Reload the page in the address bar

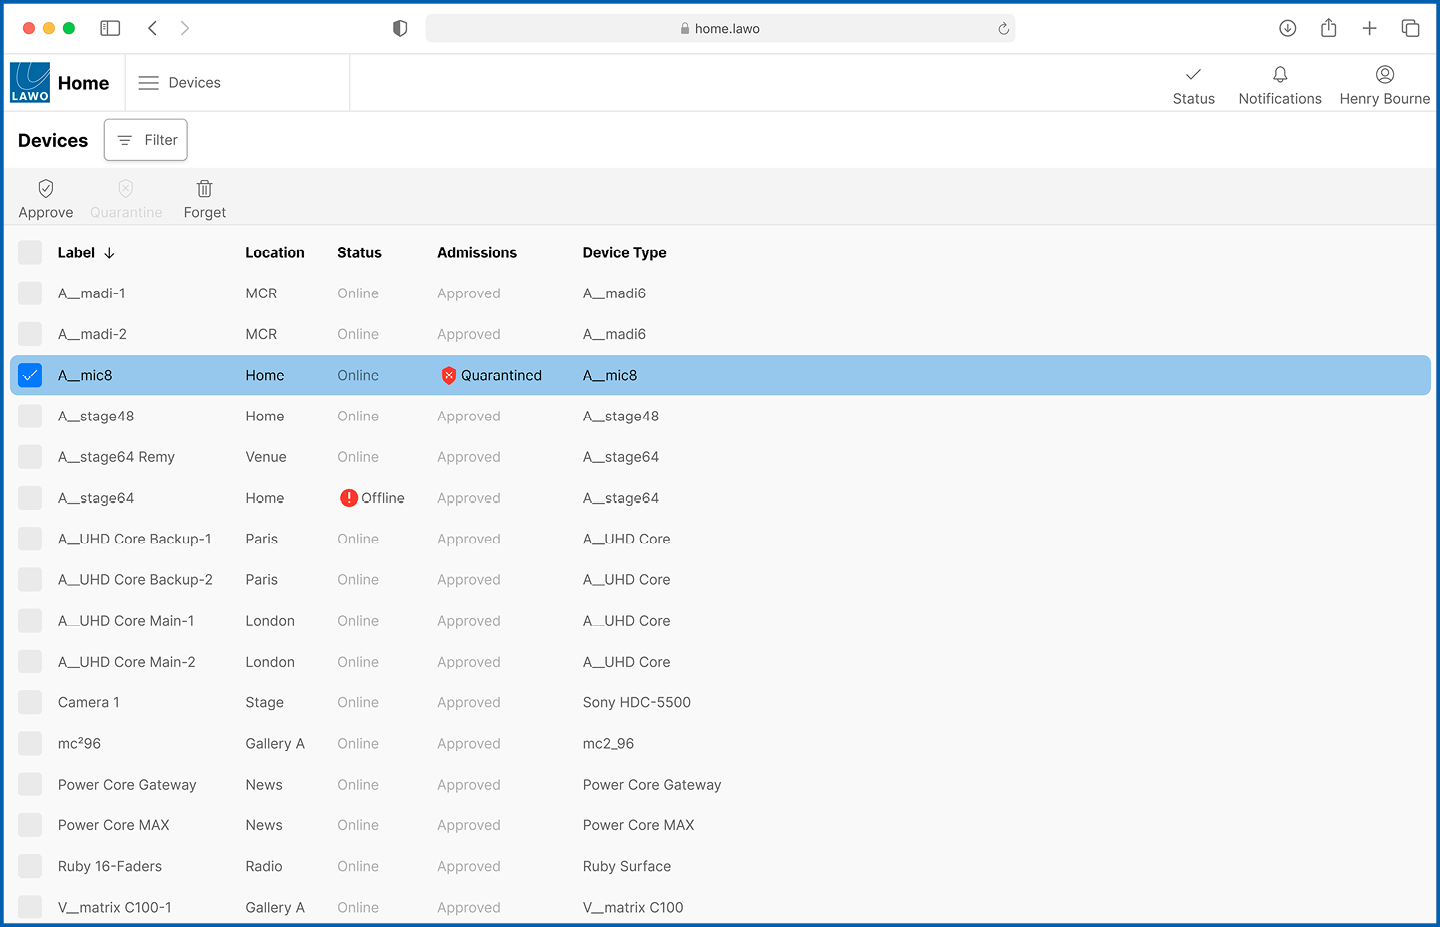(1003, 29)
